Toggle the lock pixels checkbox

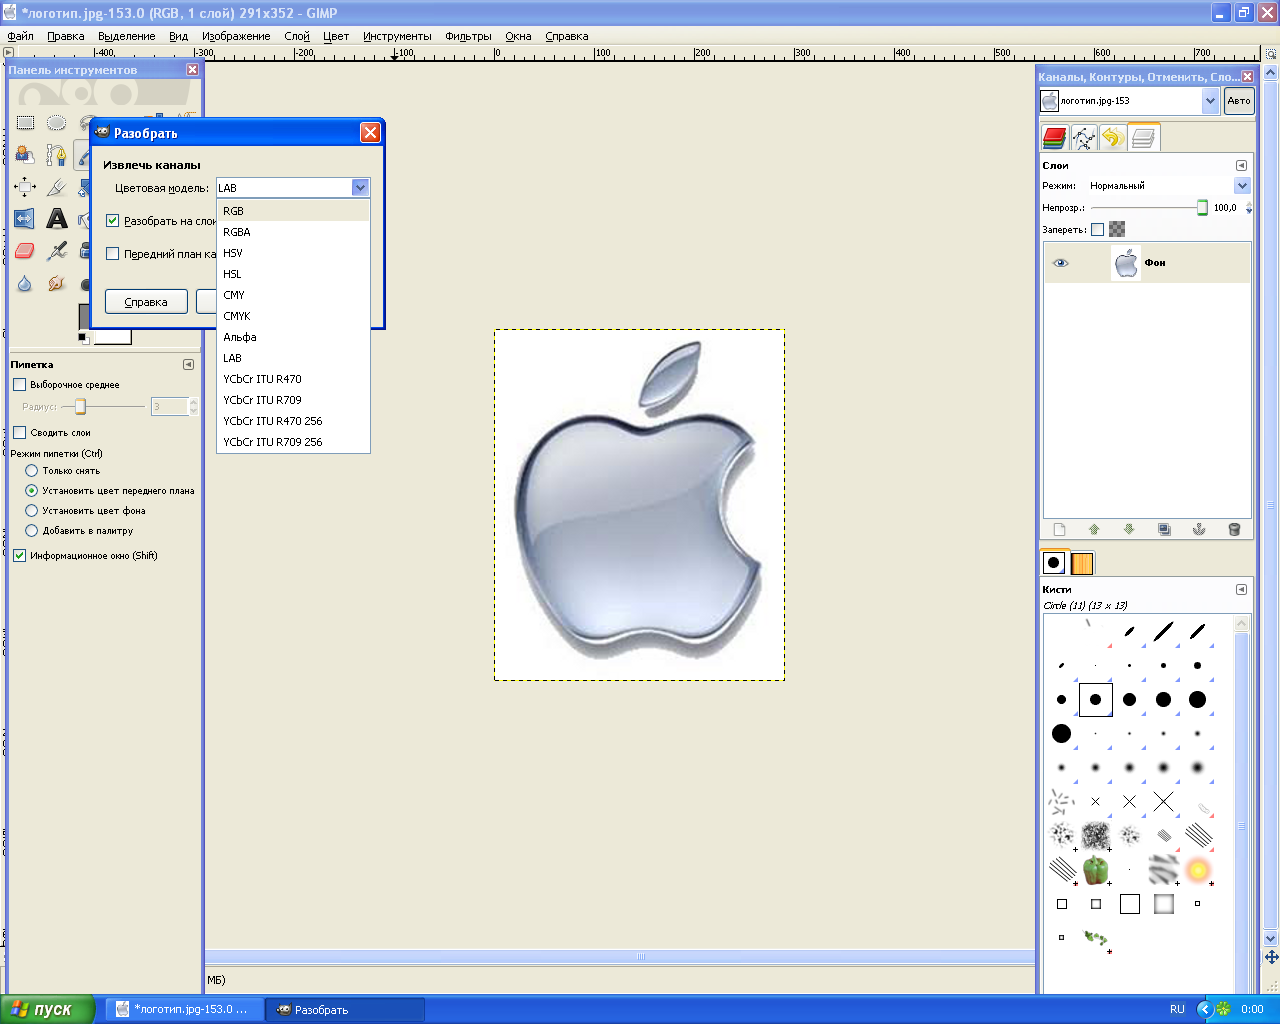pyautogui.click(x=1097, y=229)
